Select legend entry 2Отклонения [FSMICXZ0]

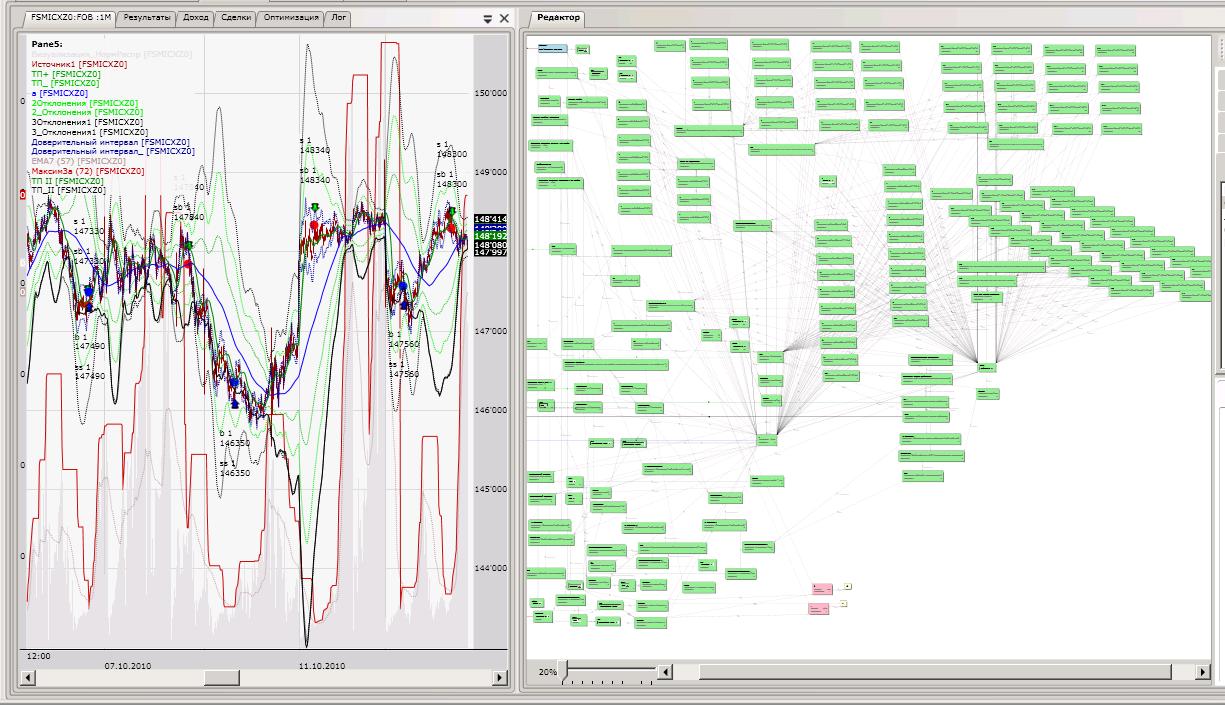[x=85, y=103]
